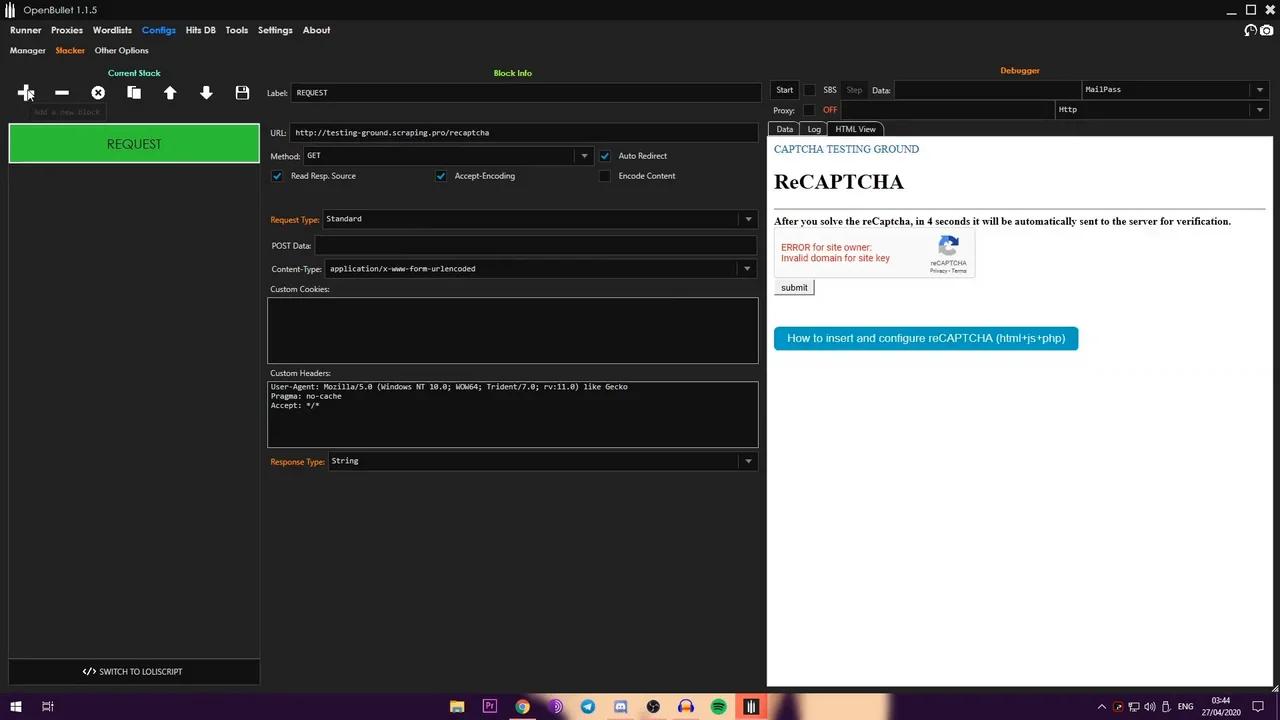The image size is (1280, 720).
Task: Clone the REQUEST block
Action: coord(134,92)
